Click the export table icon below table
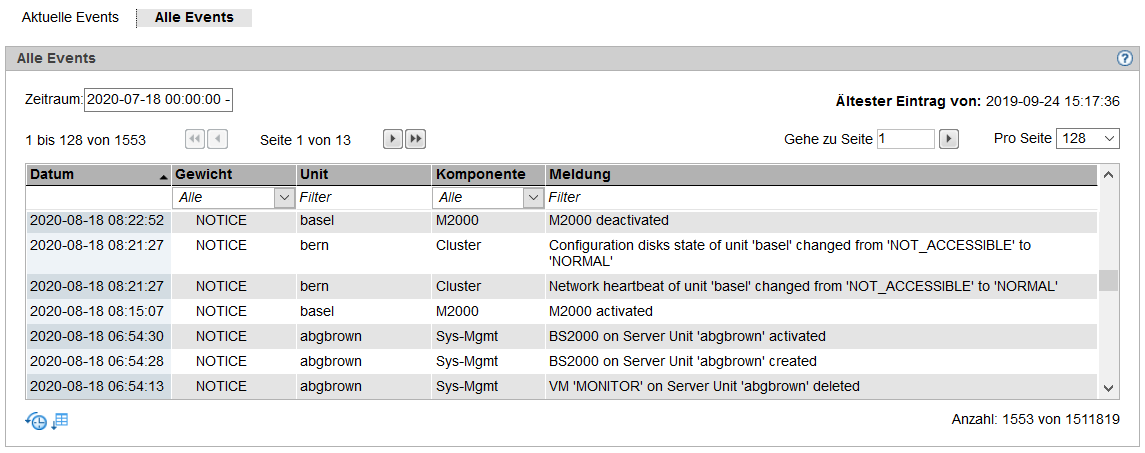The image size is (1145, 453). [60, 421]
